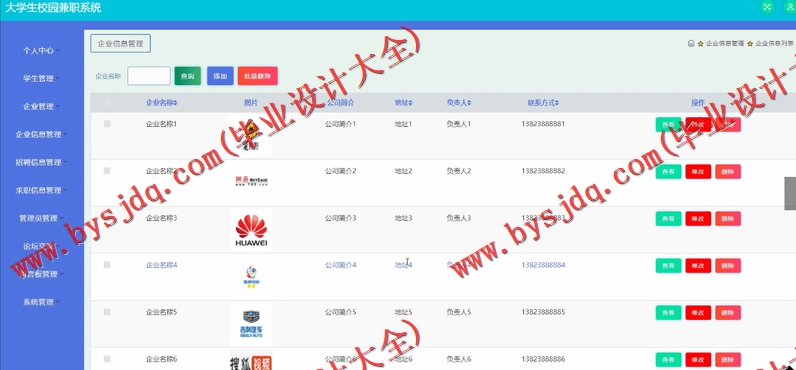
Task: Expand the 管理员管理 sidebar menu
Action: point(41,218)
